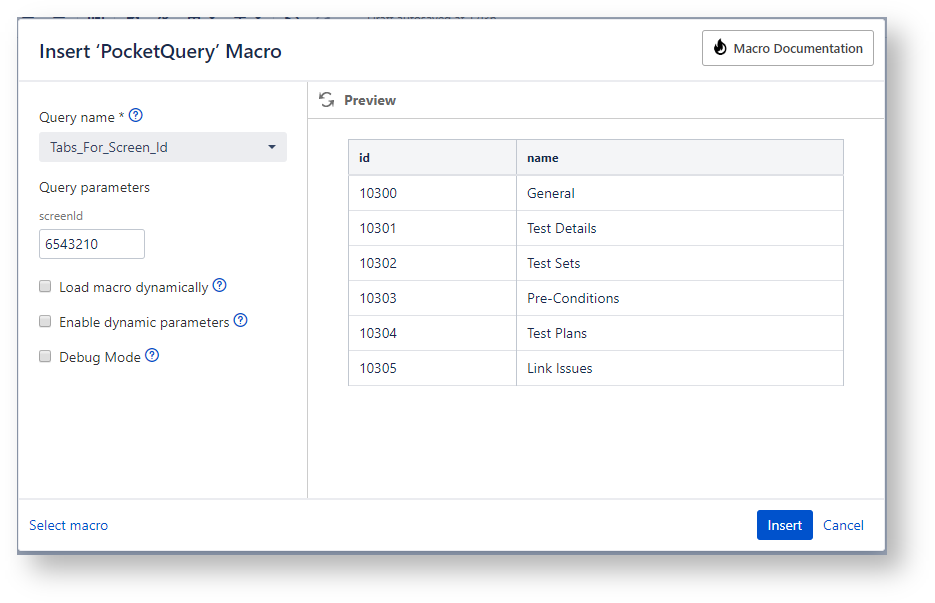The image size is (935, 603).
Task: Turn on Debug Mode
Action: click(x=45, y=356)
